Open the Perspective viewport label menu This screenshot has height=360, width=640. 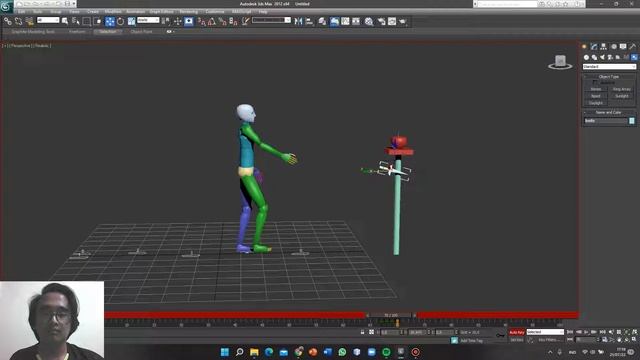[x=20, y=46]
